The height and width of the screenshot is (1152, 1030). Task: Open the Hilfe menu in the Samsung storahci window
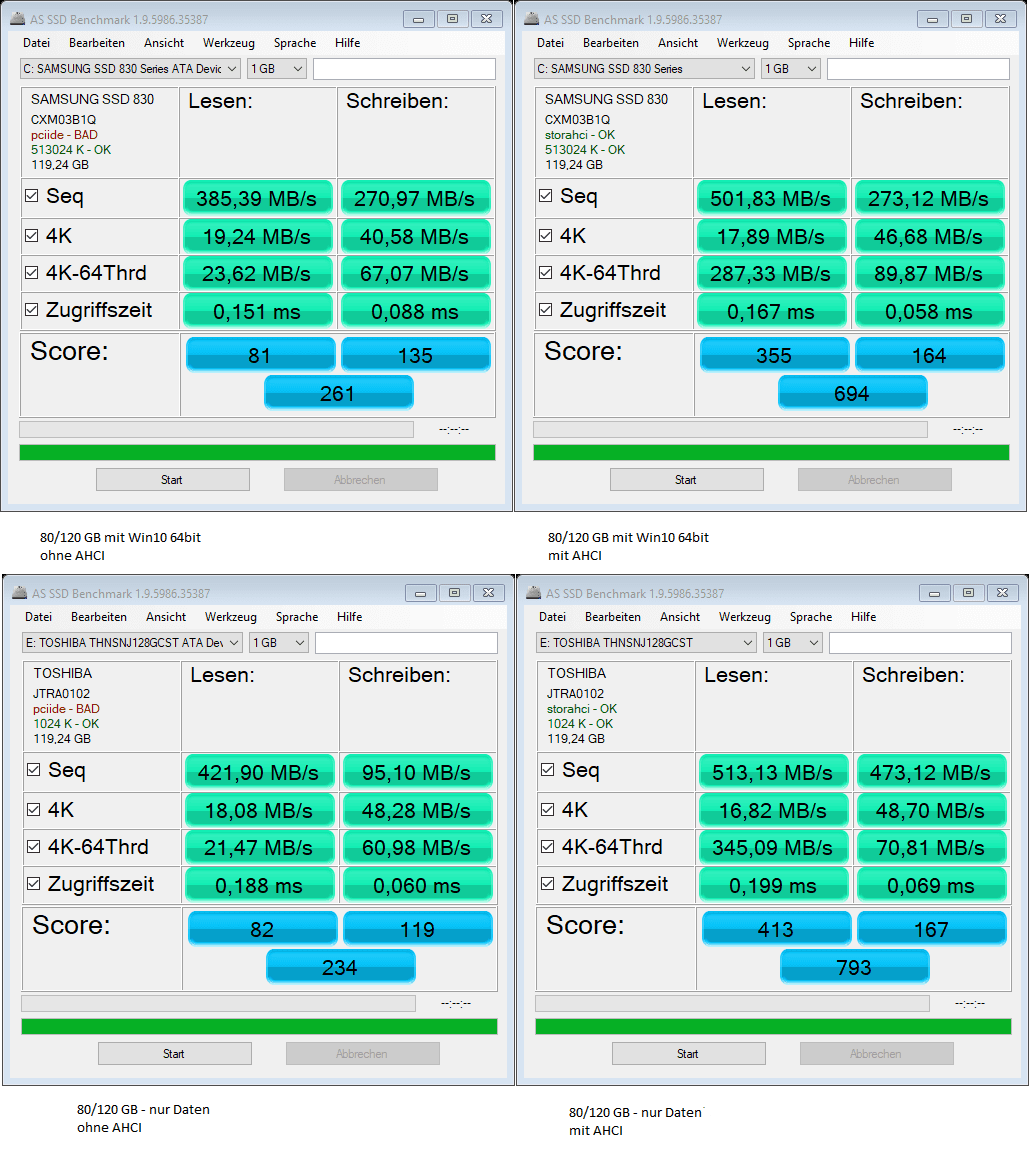point(861,43)
